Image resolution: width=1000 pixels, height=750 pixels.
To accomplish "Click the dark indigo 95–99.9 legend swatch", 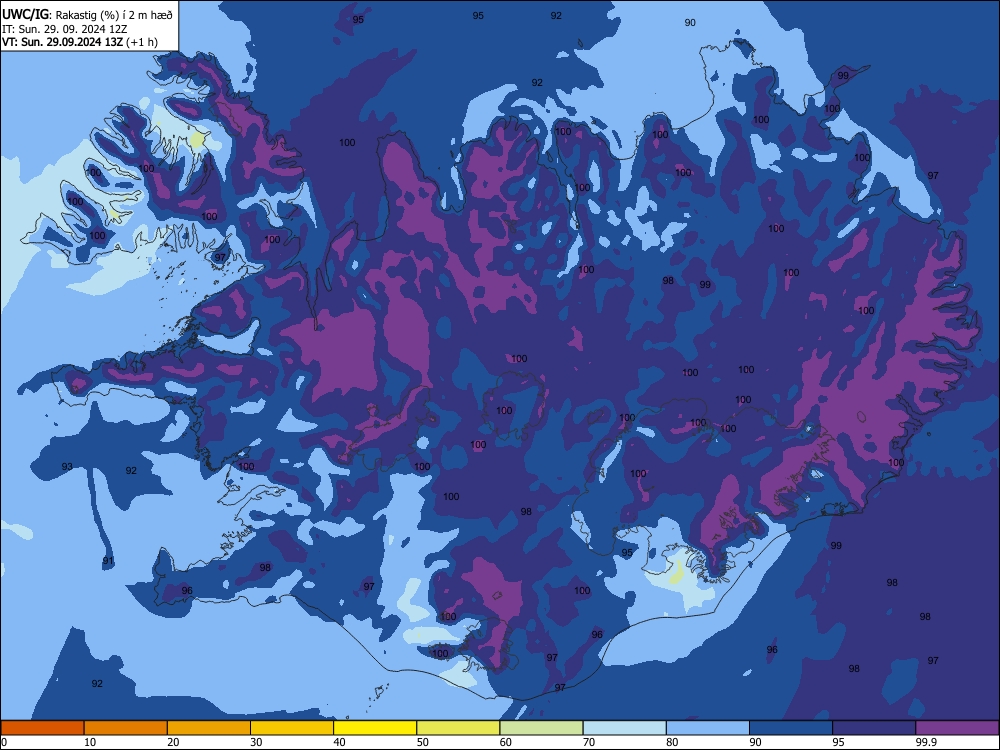I will pos(874,728).
